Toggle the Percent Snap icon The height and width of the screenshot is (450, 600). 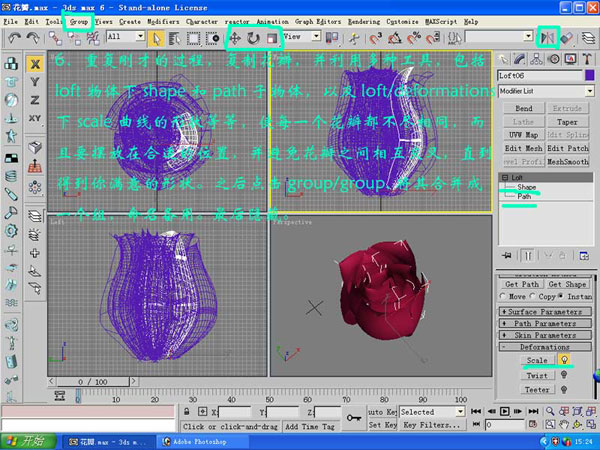414,38
